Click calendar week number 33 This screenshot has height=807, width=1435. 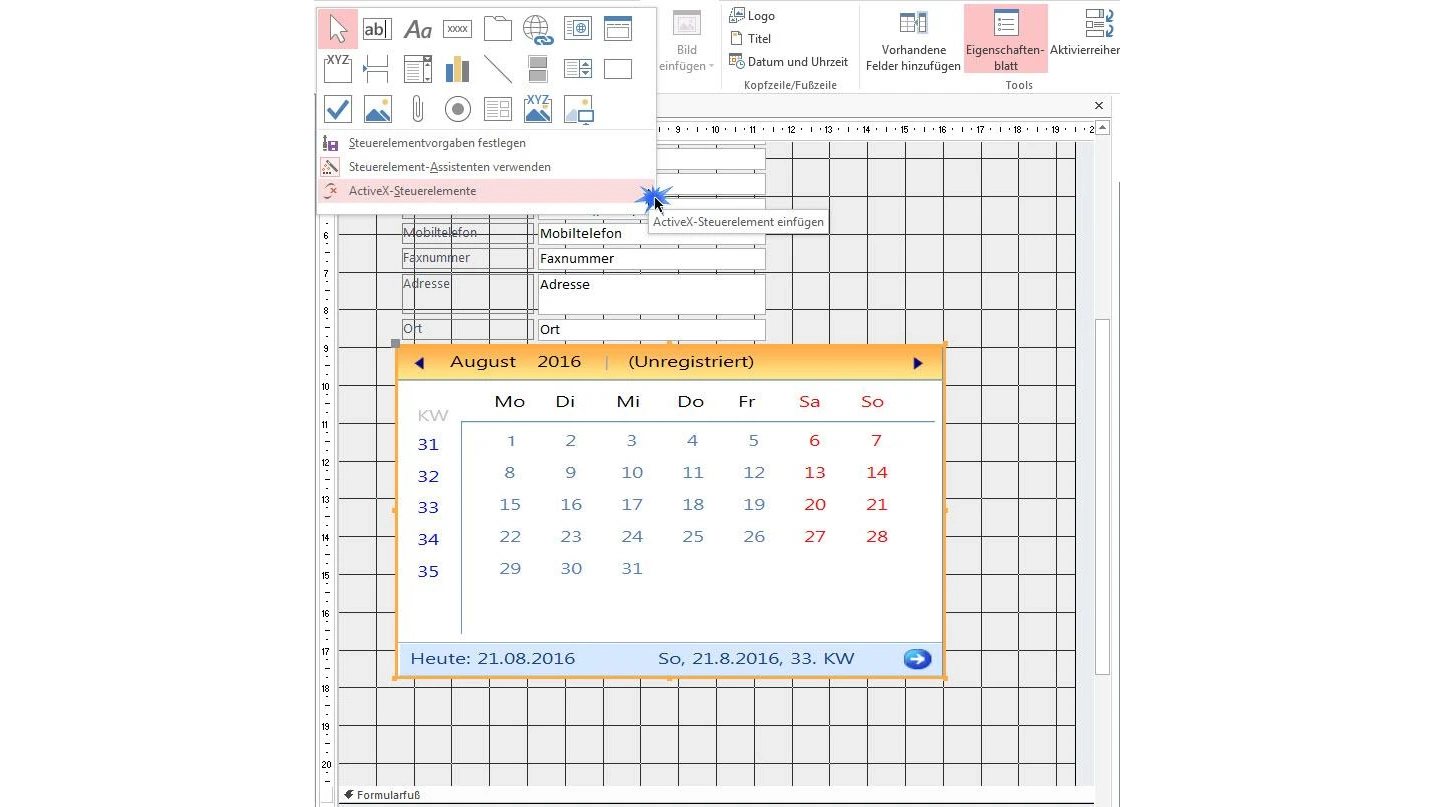pyautogui.click(x=428, y=508)
